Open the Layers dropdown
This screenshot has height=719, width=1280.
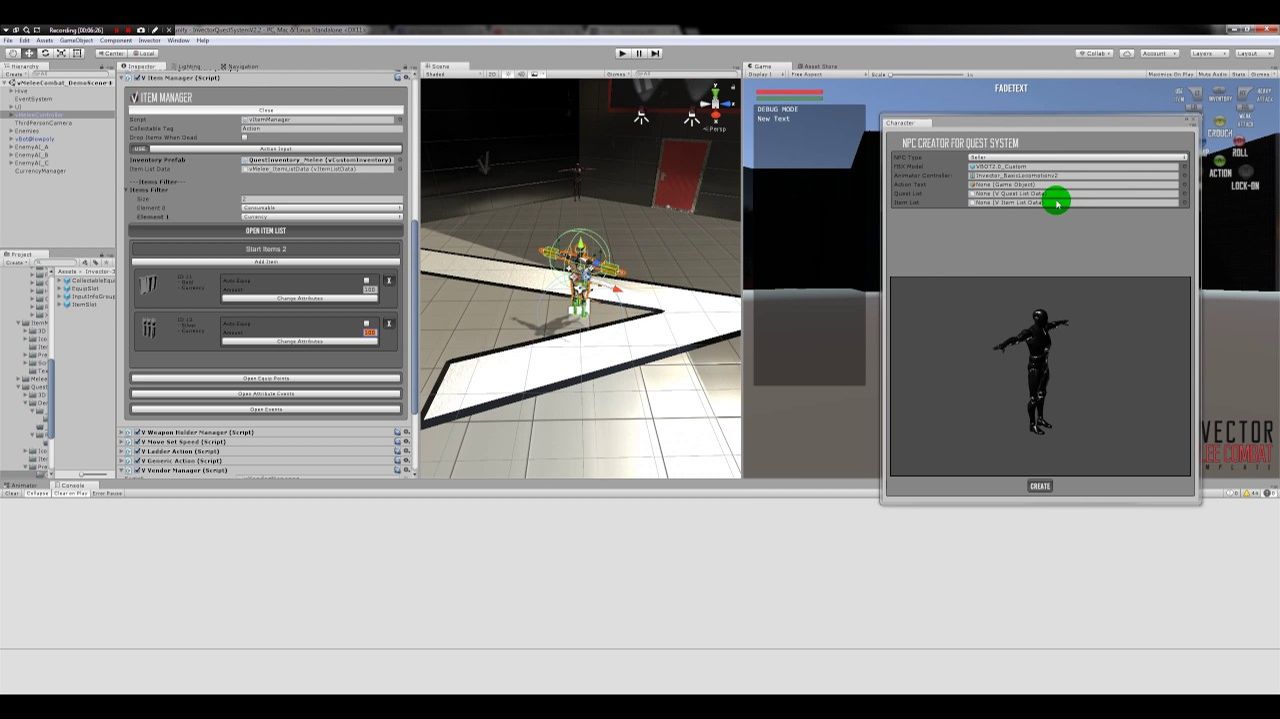(1207, 53)
